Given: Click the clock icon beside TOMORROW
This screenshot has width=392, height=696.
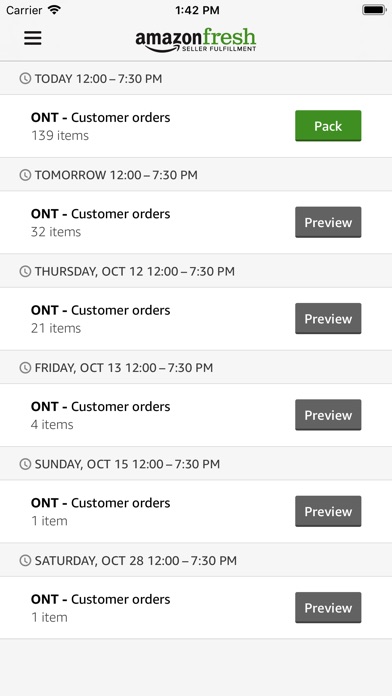Looking at the screenshot, I should point(25,175).
